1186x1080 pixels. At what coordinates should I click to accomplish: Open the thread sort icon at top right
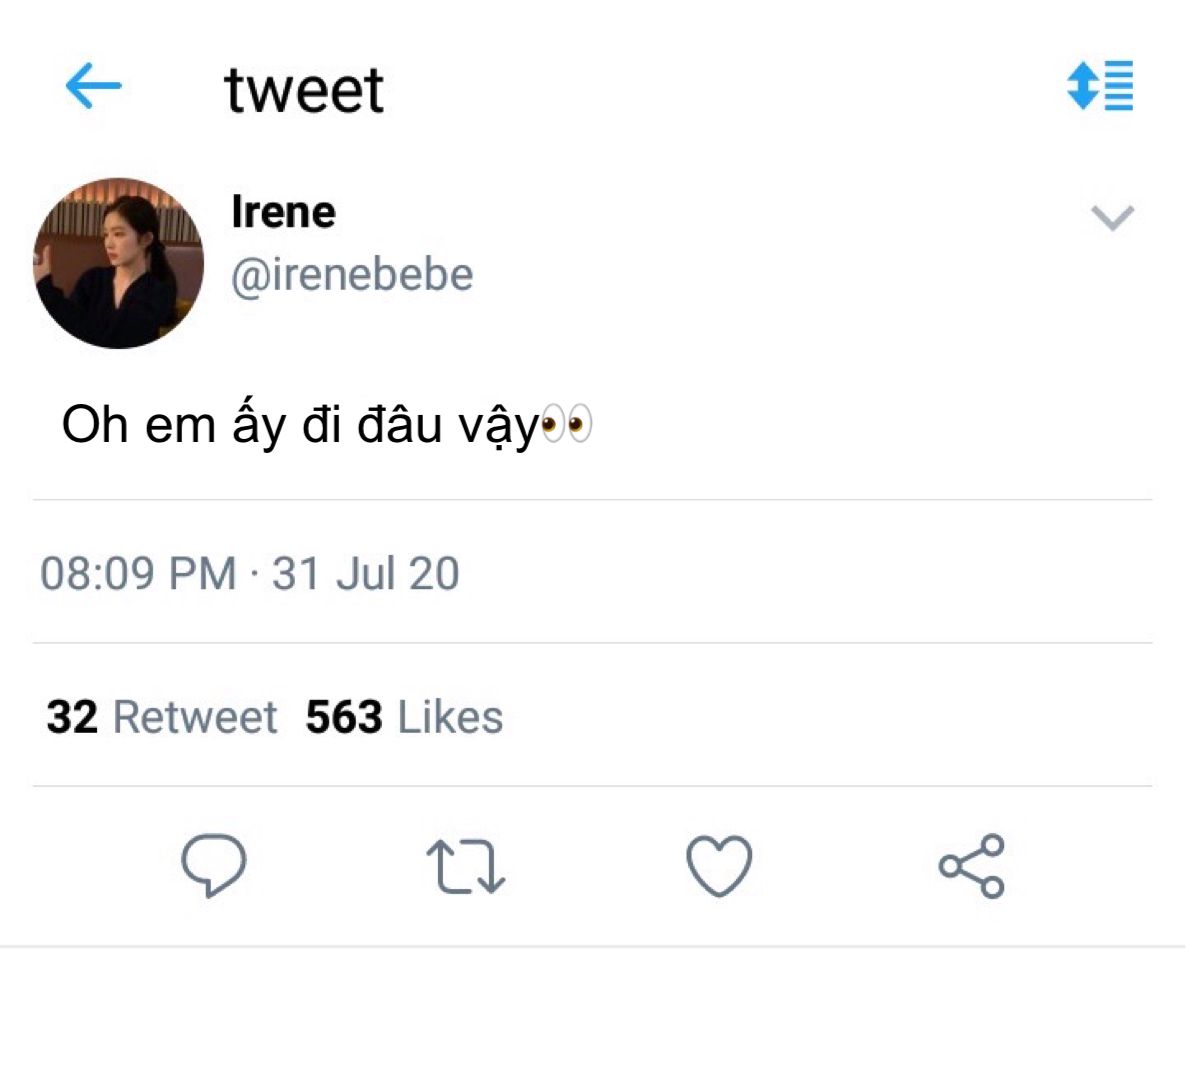tap(1100, 85)
